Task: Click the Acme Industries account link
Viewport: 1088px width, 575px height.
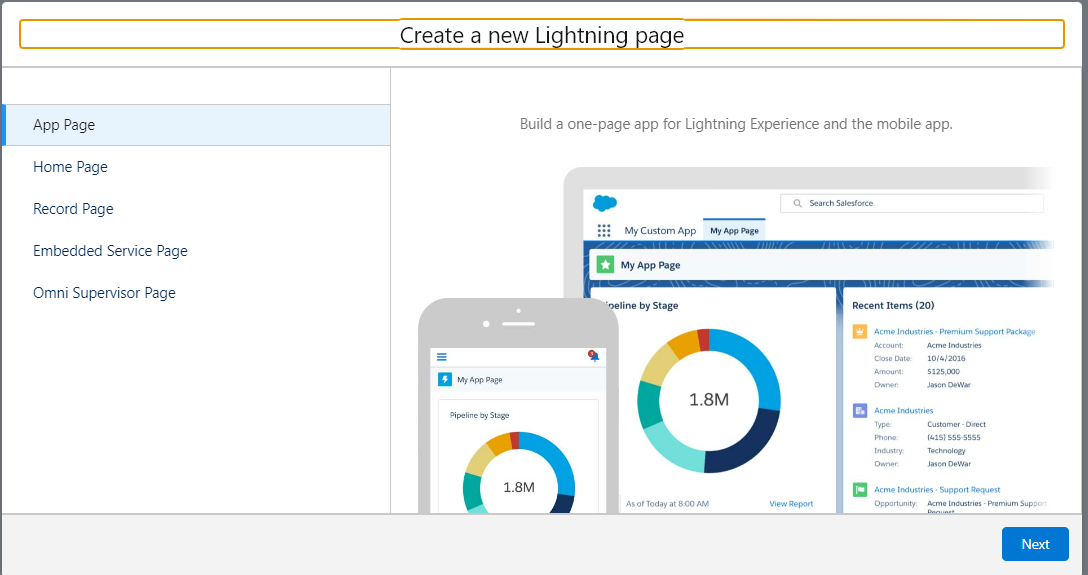Action: pos(903,411)
